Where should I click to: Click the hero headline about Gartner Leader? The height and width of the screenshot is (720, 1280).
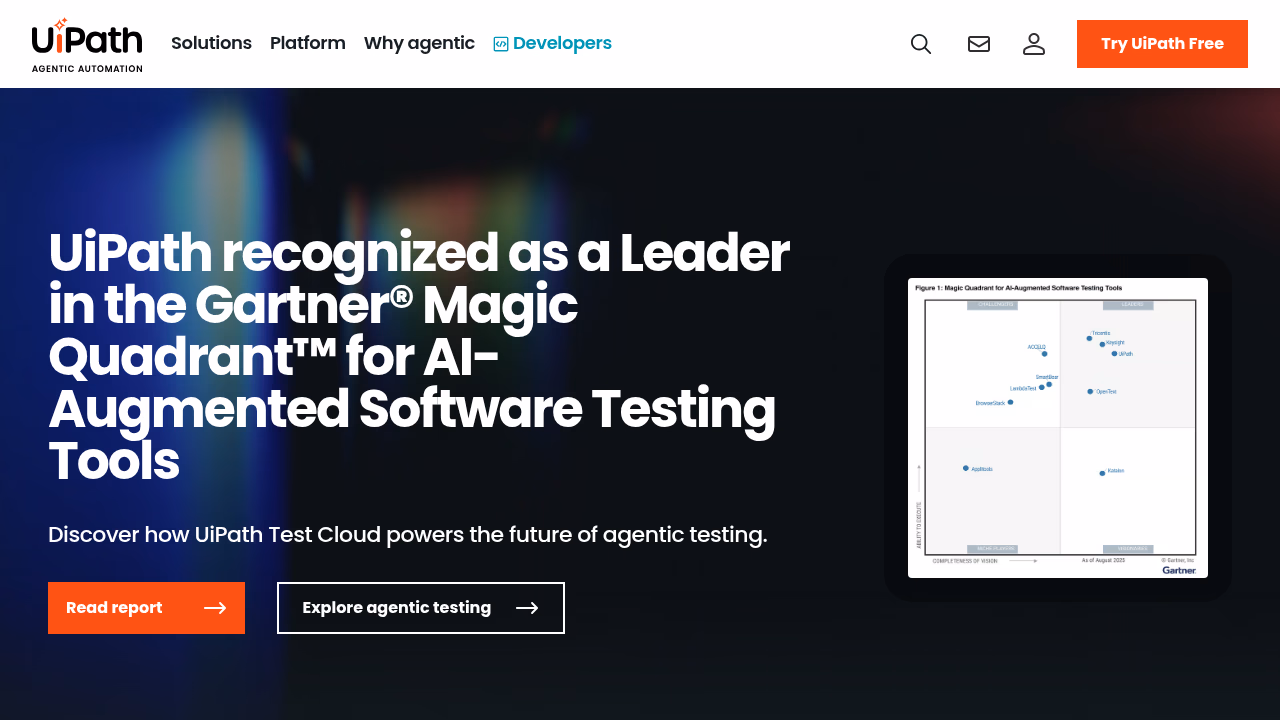pyautogui.click(x=419, y=357)
